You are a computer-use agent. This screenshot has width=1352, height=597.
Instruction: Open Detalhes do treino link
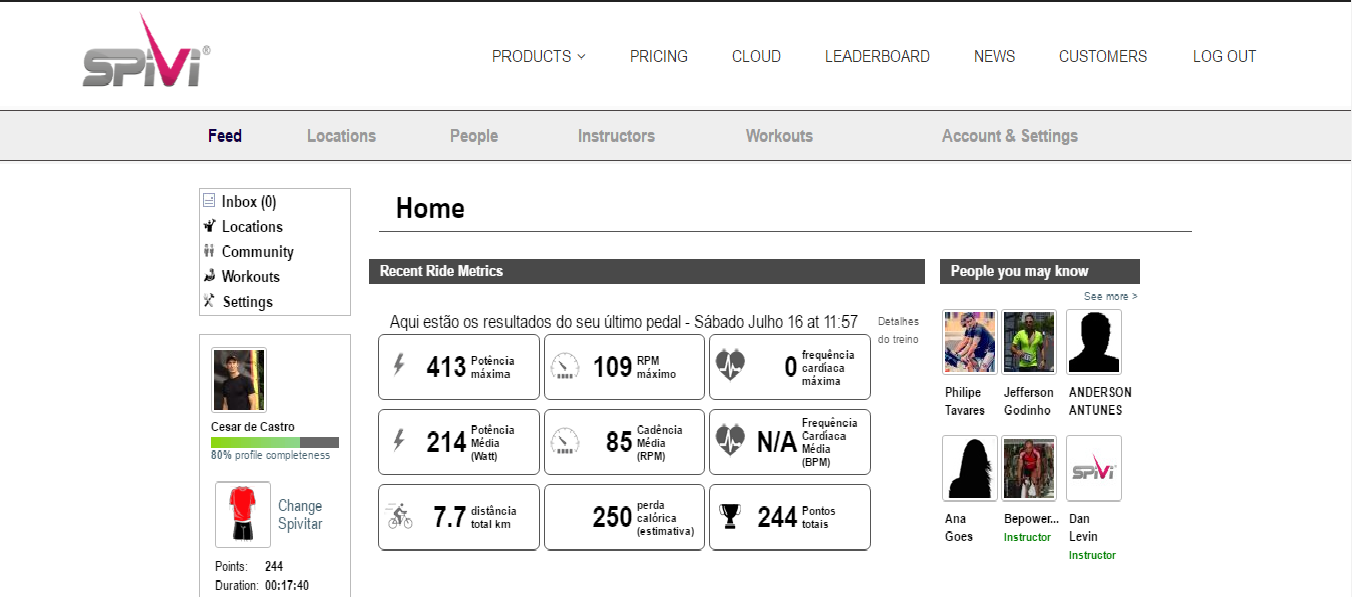click(898, 330)
